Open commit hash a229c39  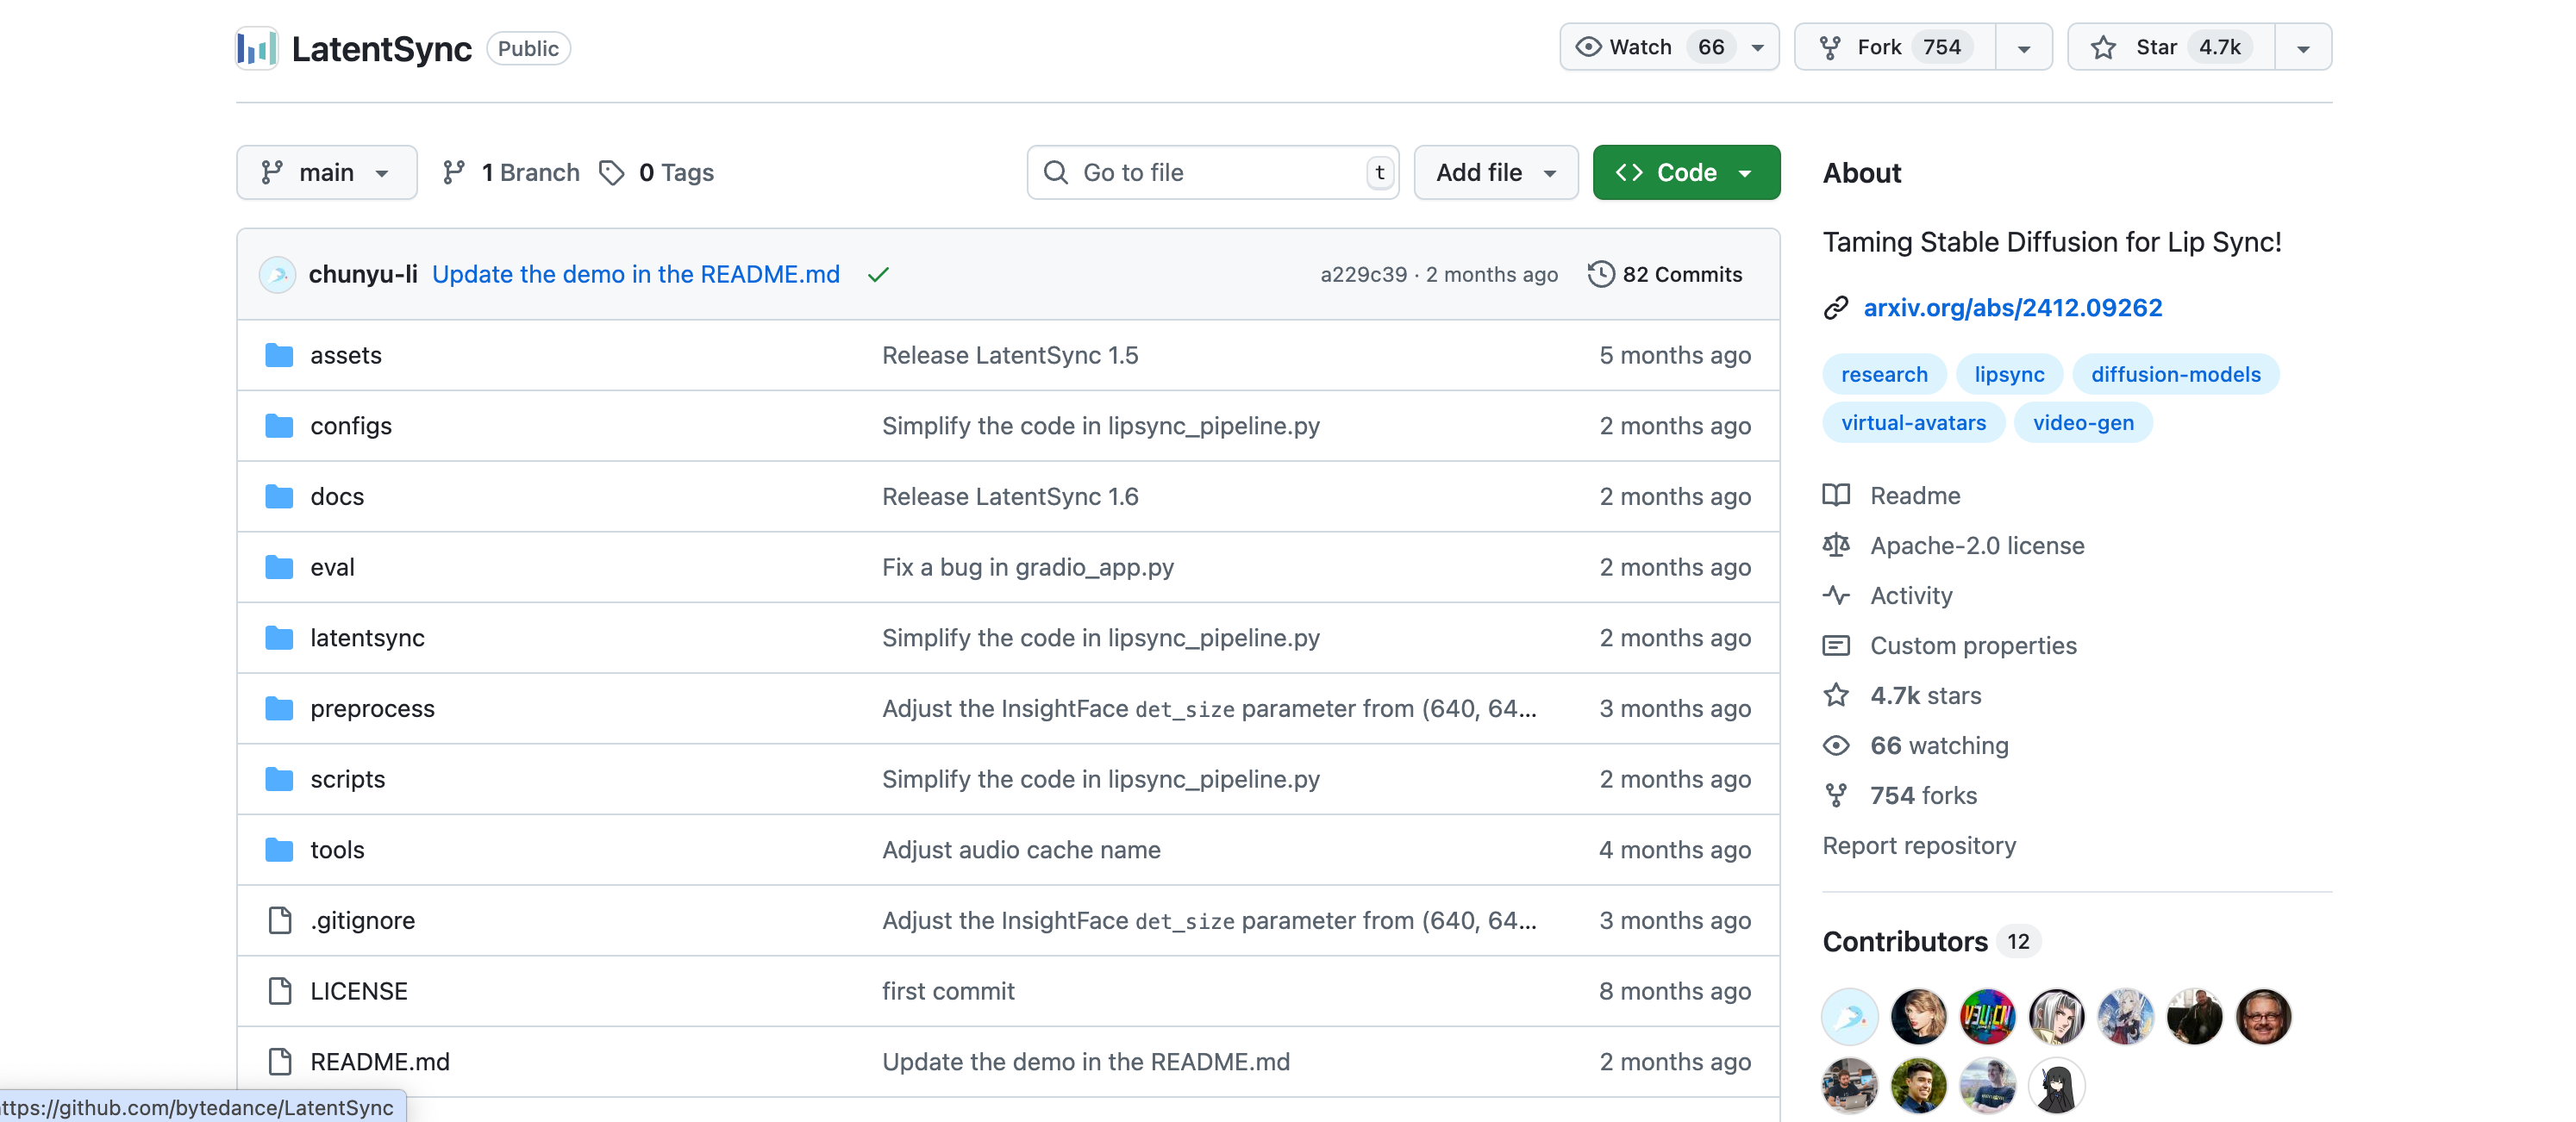[x=1363, y=274]
